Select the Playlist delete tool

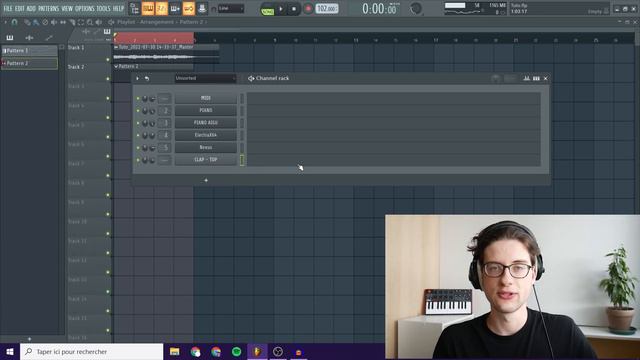point(45,22)
